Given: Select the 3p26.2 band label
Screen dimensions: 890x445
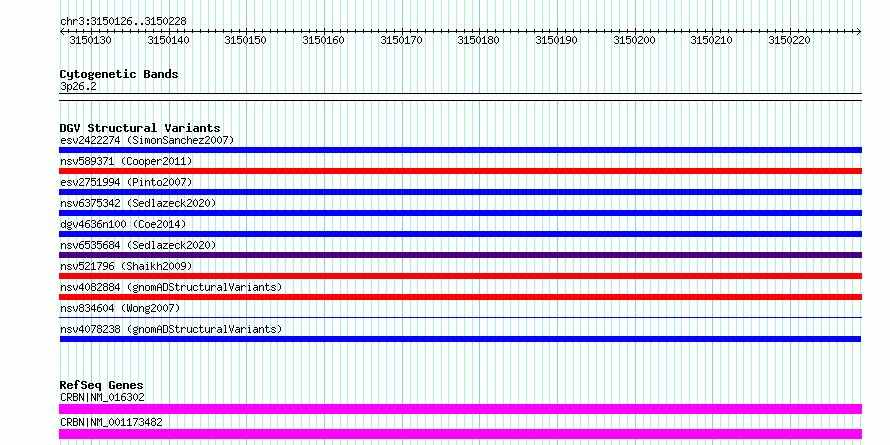Looking at the screenshot, I should point(78,86).
